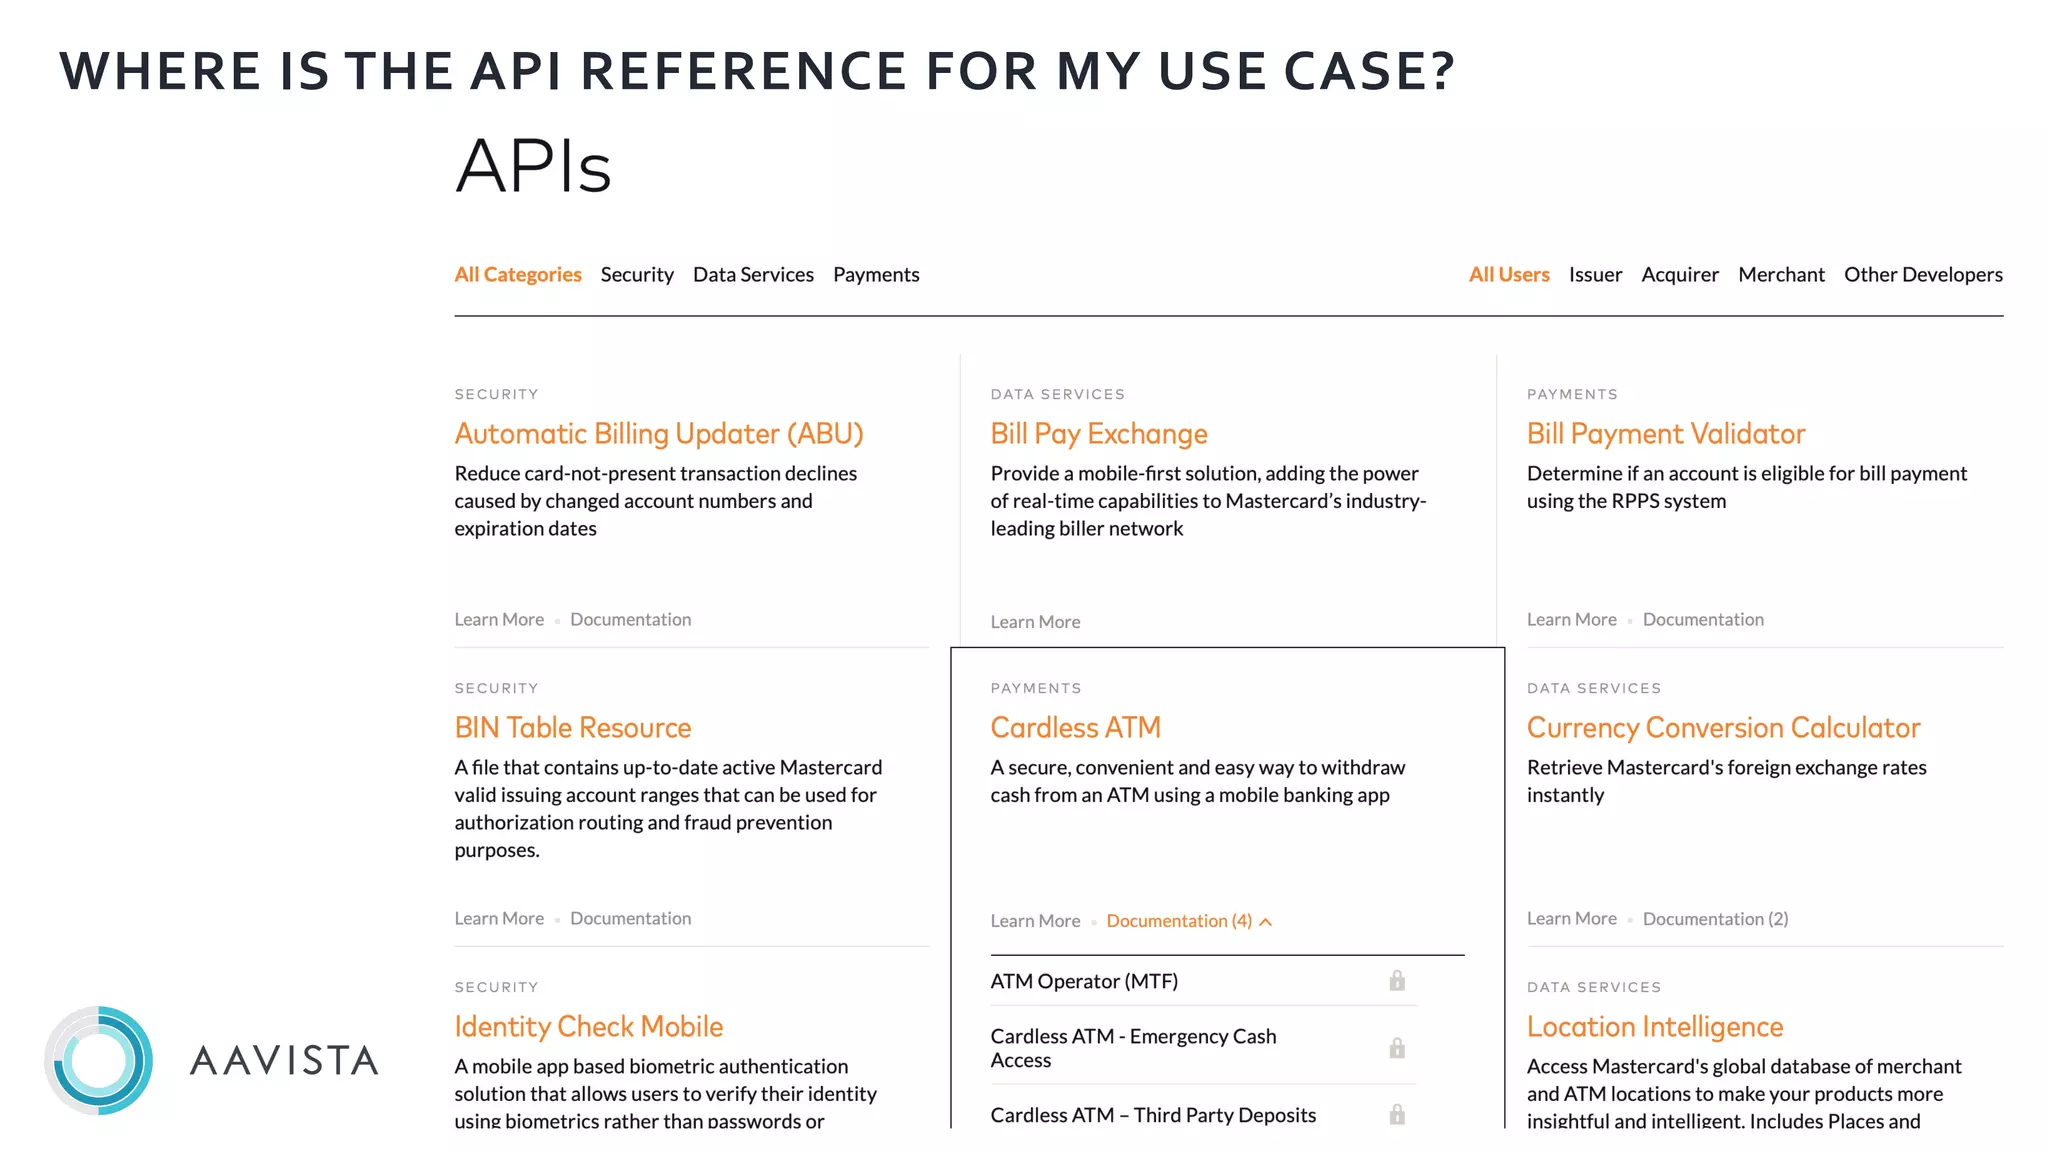Click Learn More under Currency Conversion Calculator
This screenshot has height=1152, width=2048.
coord(1572,919)
